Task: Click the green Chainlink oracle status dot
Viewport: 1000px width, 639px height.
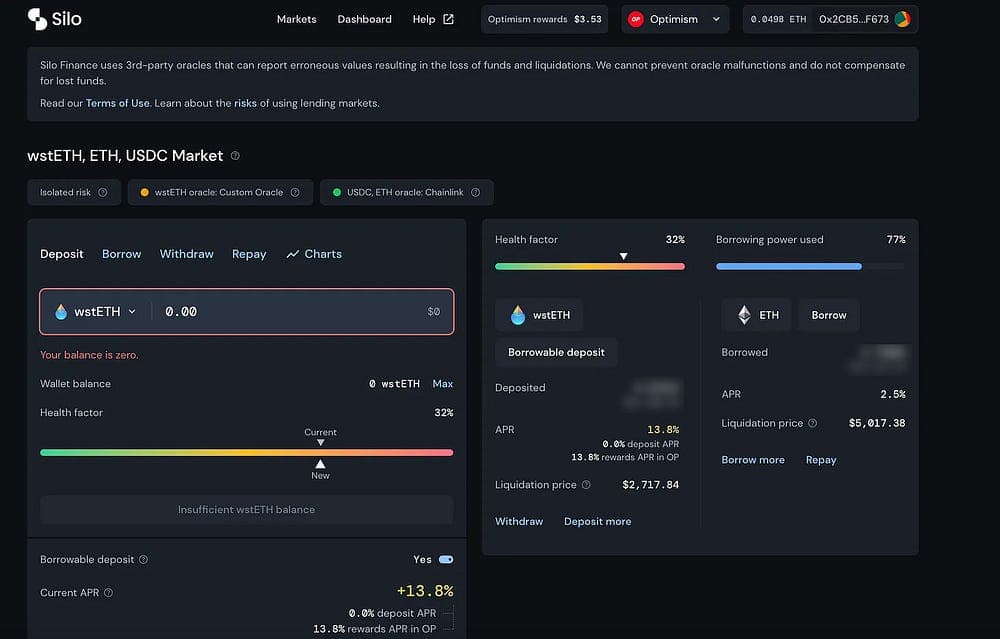Action: [337, 192]
